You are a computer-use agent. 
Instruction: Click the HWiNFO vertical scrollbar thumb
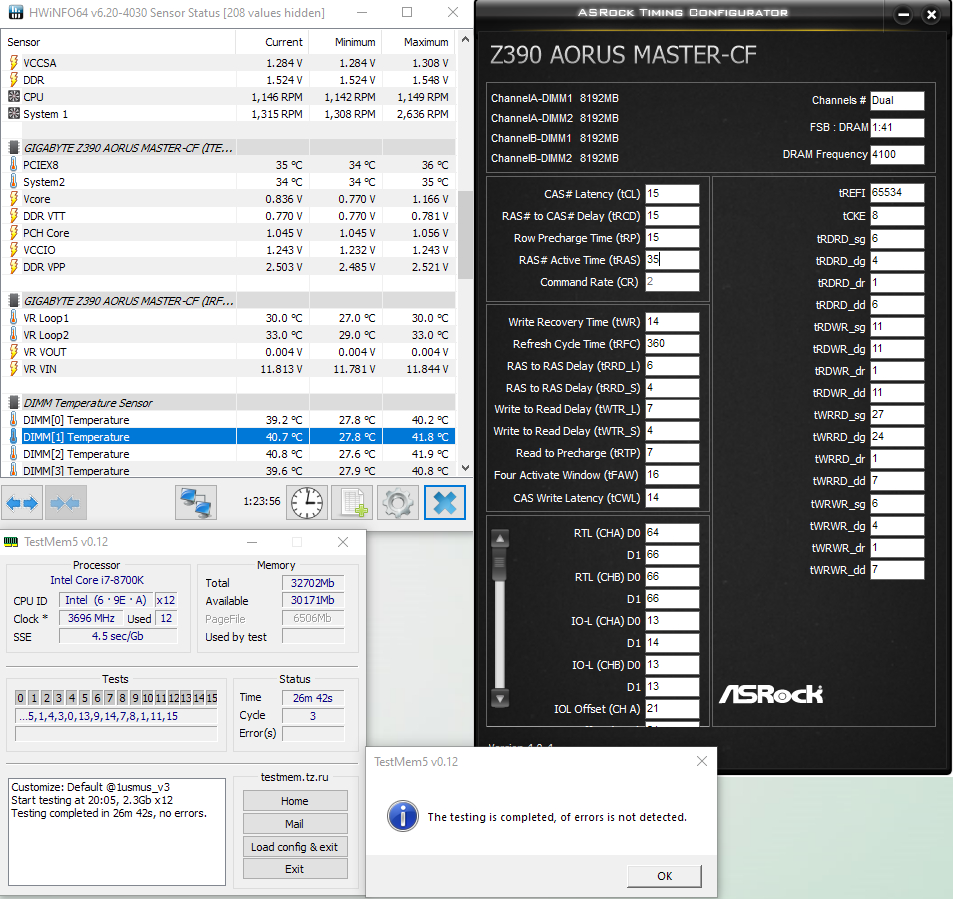tap(466, 235)
